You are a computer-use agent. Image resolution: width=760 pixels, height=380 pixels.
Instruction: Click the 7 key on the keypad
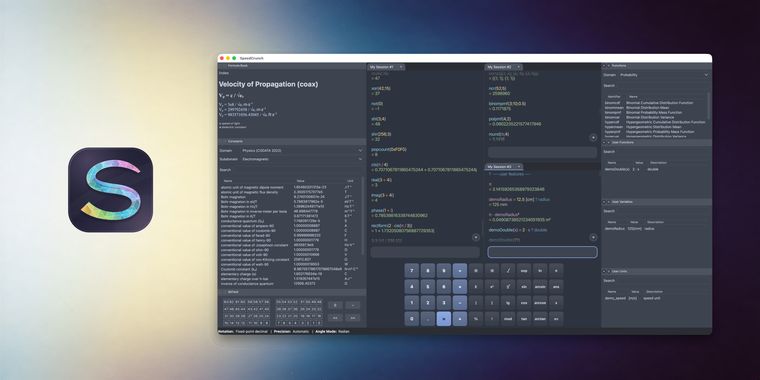[x=412, y=270]
